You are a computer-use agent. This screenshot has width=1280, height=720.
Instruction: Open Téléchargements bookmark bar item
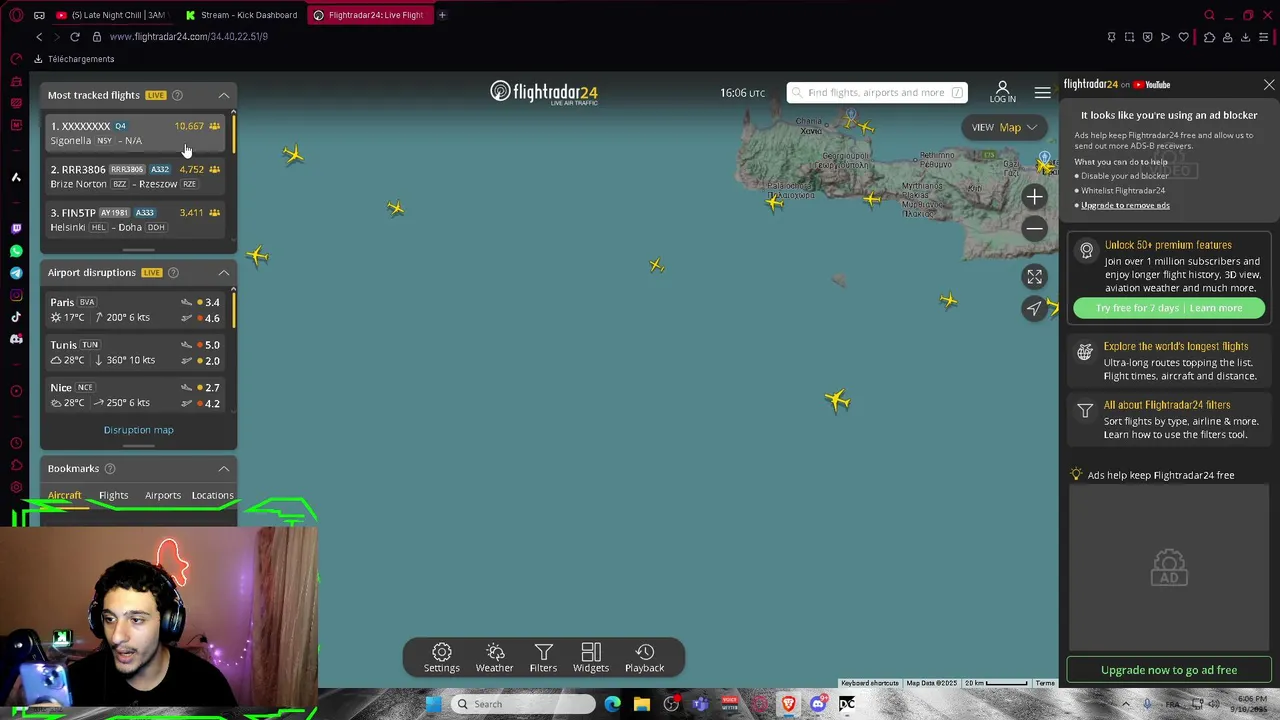pos(75,59)
